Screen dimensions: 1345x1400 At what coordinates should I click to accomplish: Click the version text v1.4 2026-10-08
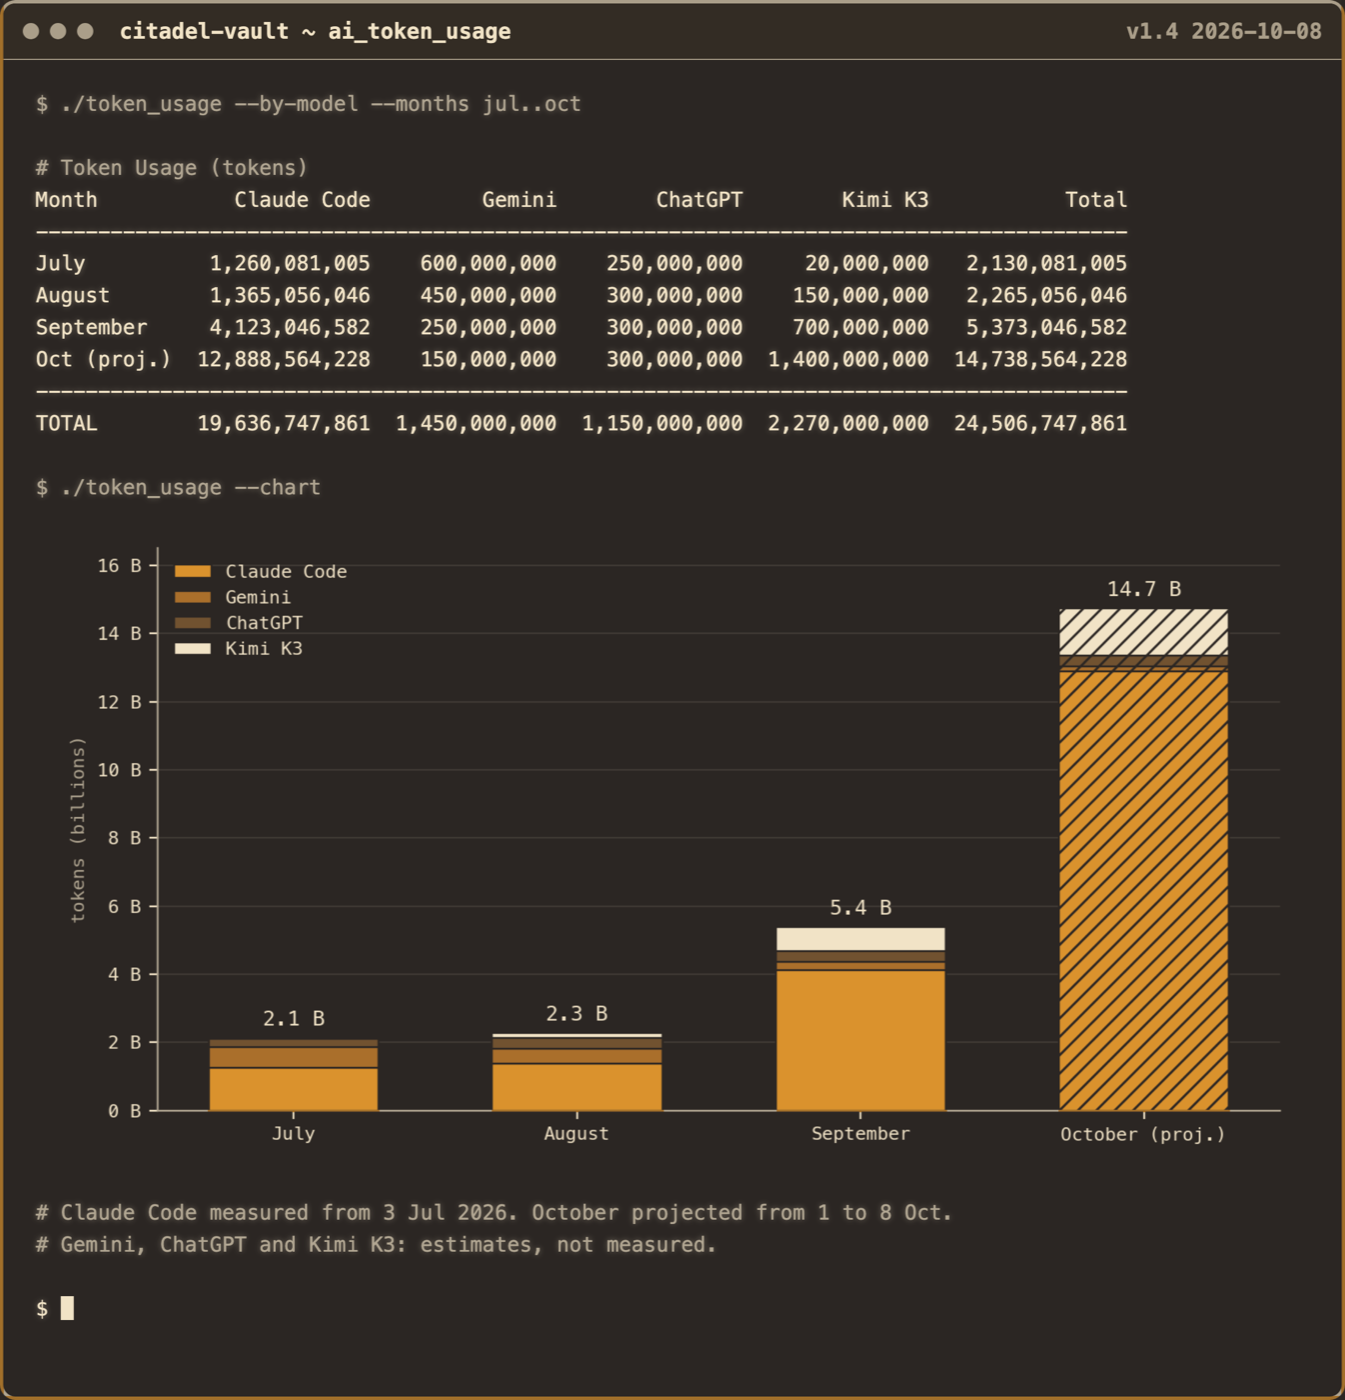(x=1223, y=31)
